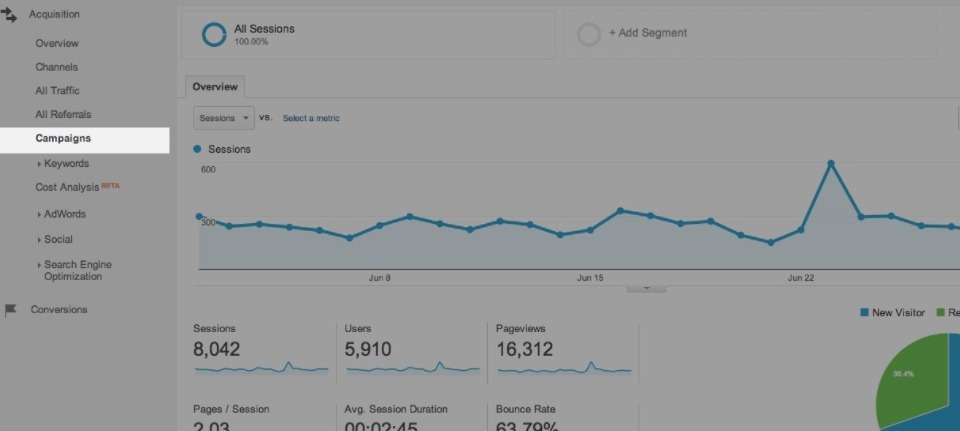Viewport: 960px width, 431px height.
Task: Select the Campaigns report
Action: point(84,140)
